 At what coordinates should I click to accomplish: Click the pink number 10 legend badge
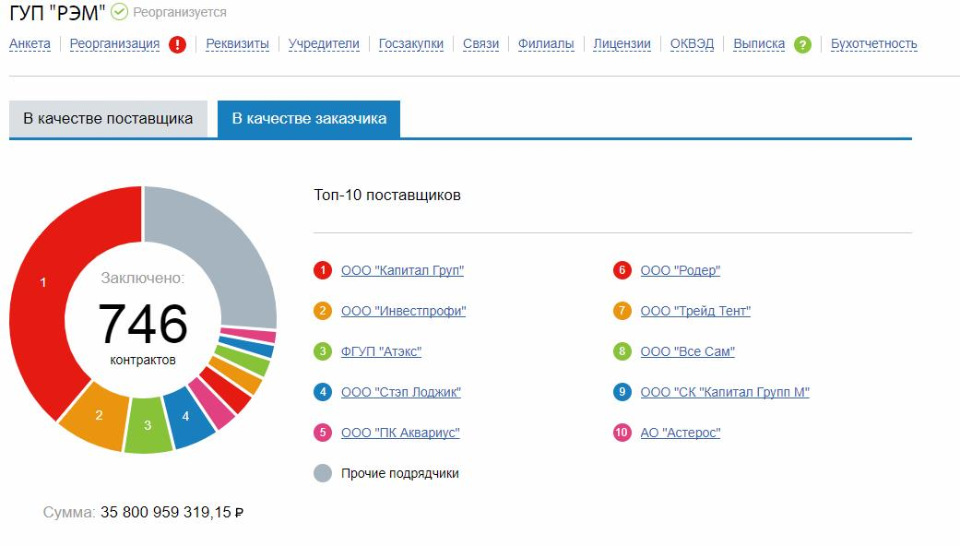point(622,433)
